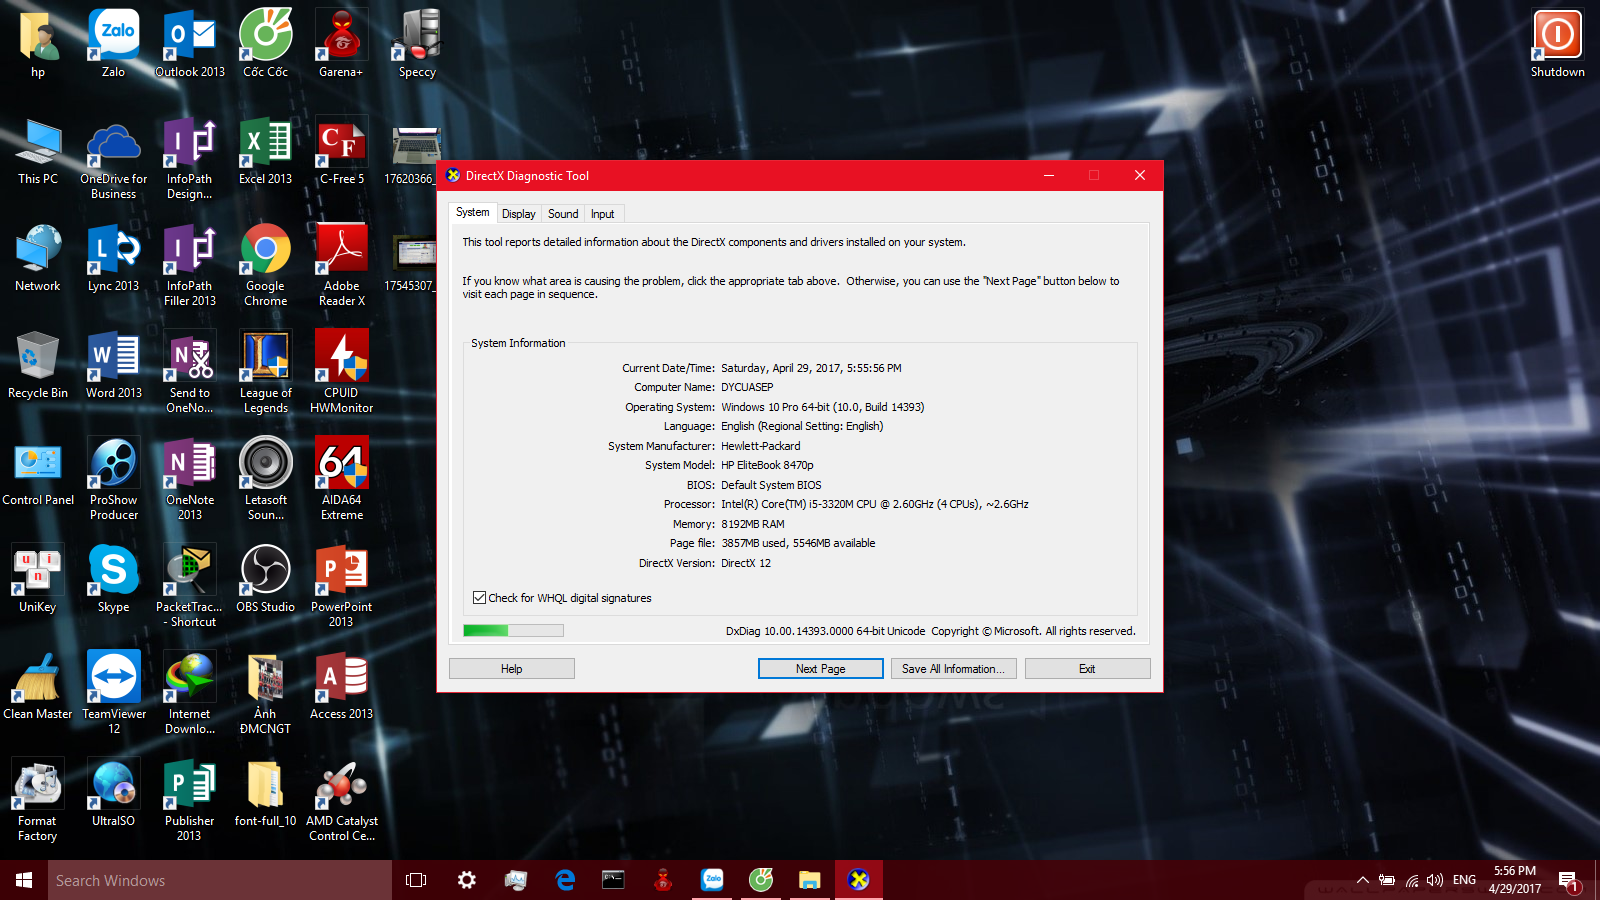1600x900 pixels.
Task: Open File Explorer on the taskbar
Action: click(810, 880)
